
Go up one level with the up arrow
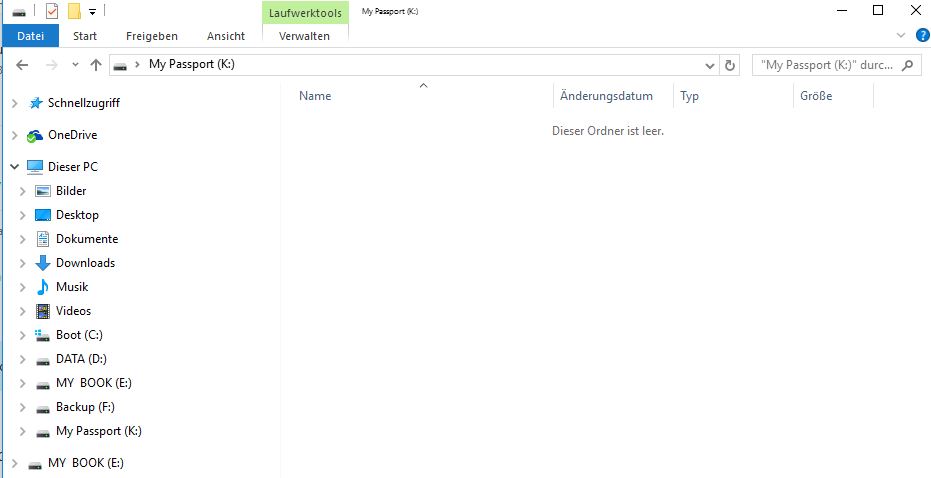pos(96,65)
